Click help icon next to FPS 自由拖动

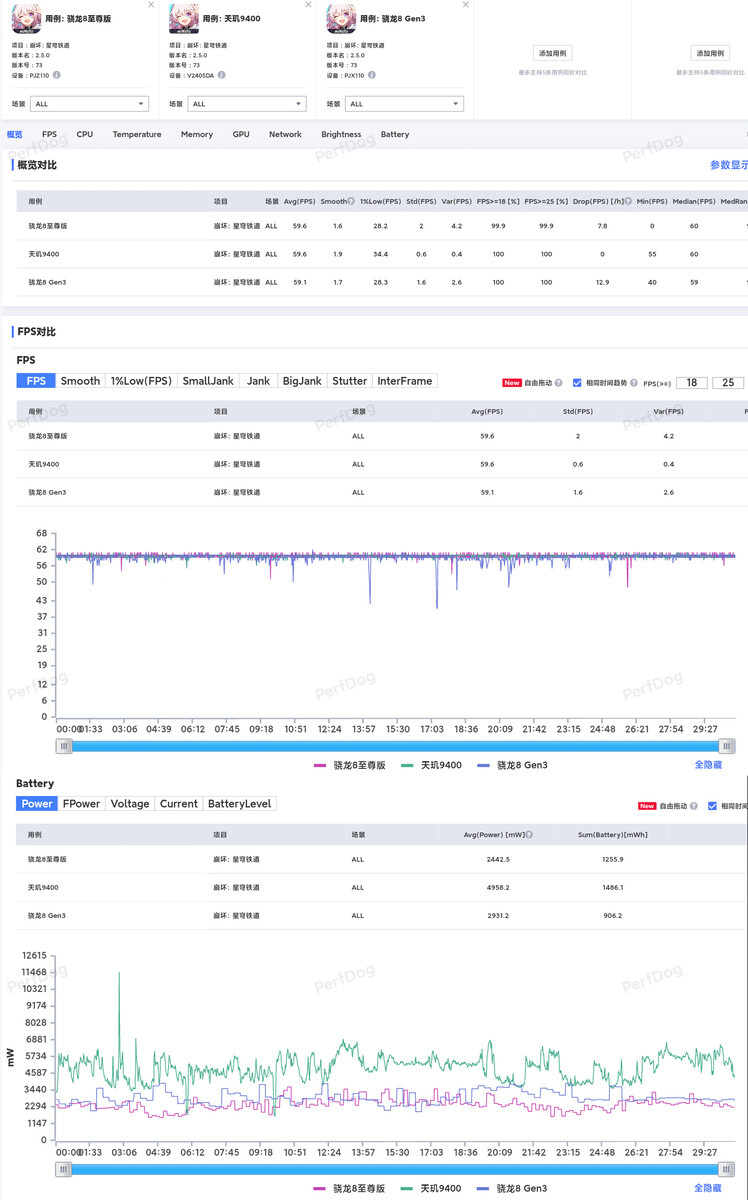(x=559, y=383)
